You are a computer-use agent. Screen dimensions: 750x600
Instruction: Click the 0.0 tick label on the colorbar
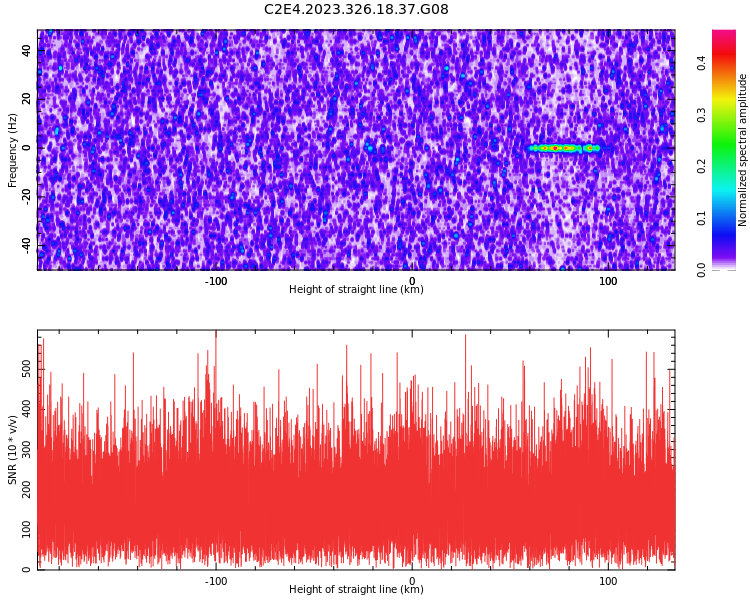701,270
